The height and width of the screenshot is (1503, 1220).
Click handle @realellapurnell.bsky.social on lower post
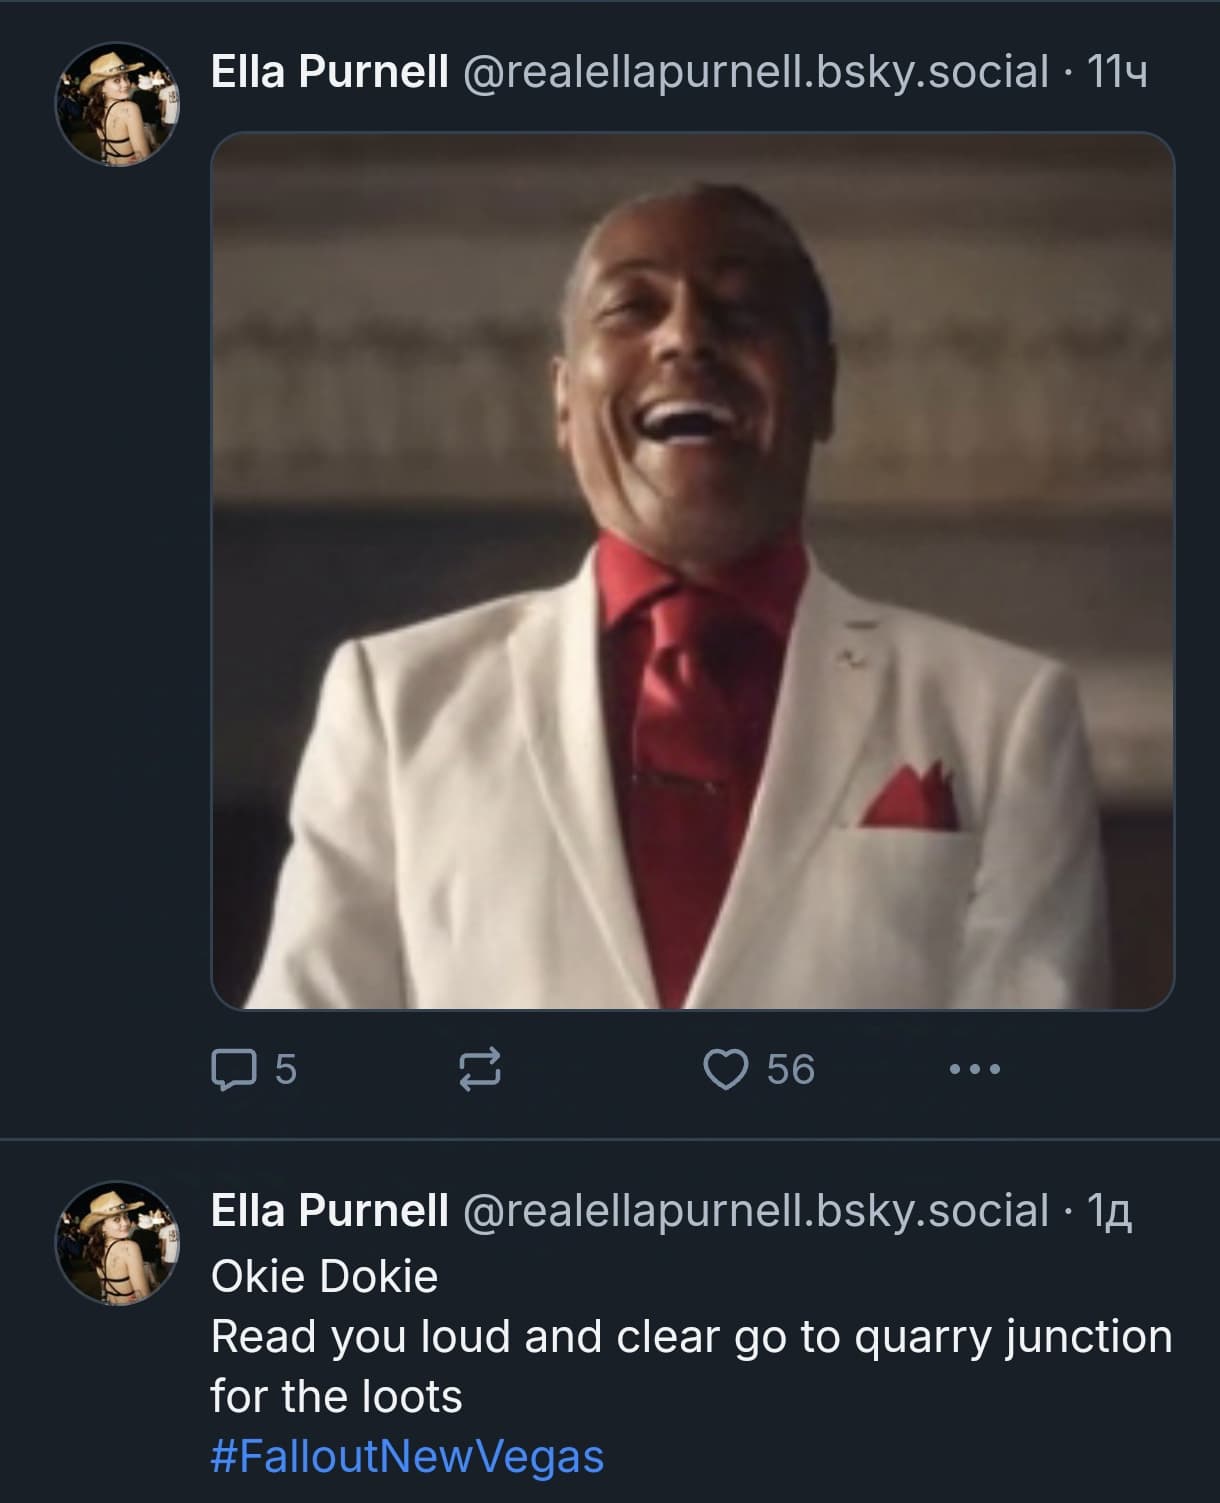click(x=755, y=1211)
